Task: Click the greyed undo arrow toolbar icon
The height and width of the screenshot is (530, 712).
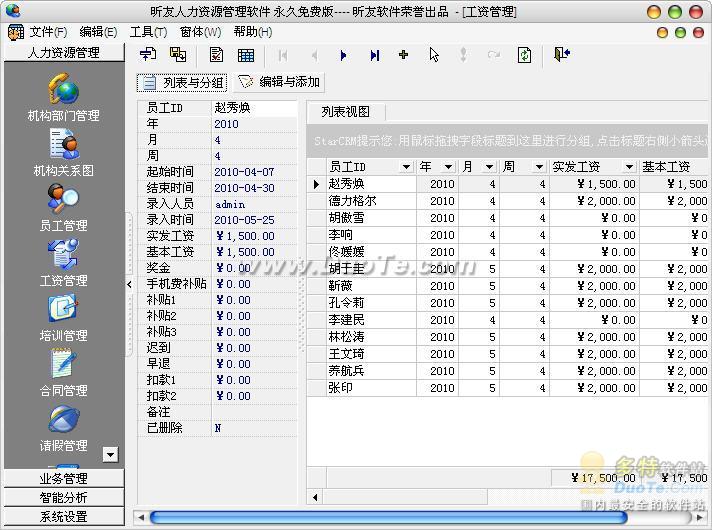Action: point(494,55)
